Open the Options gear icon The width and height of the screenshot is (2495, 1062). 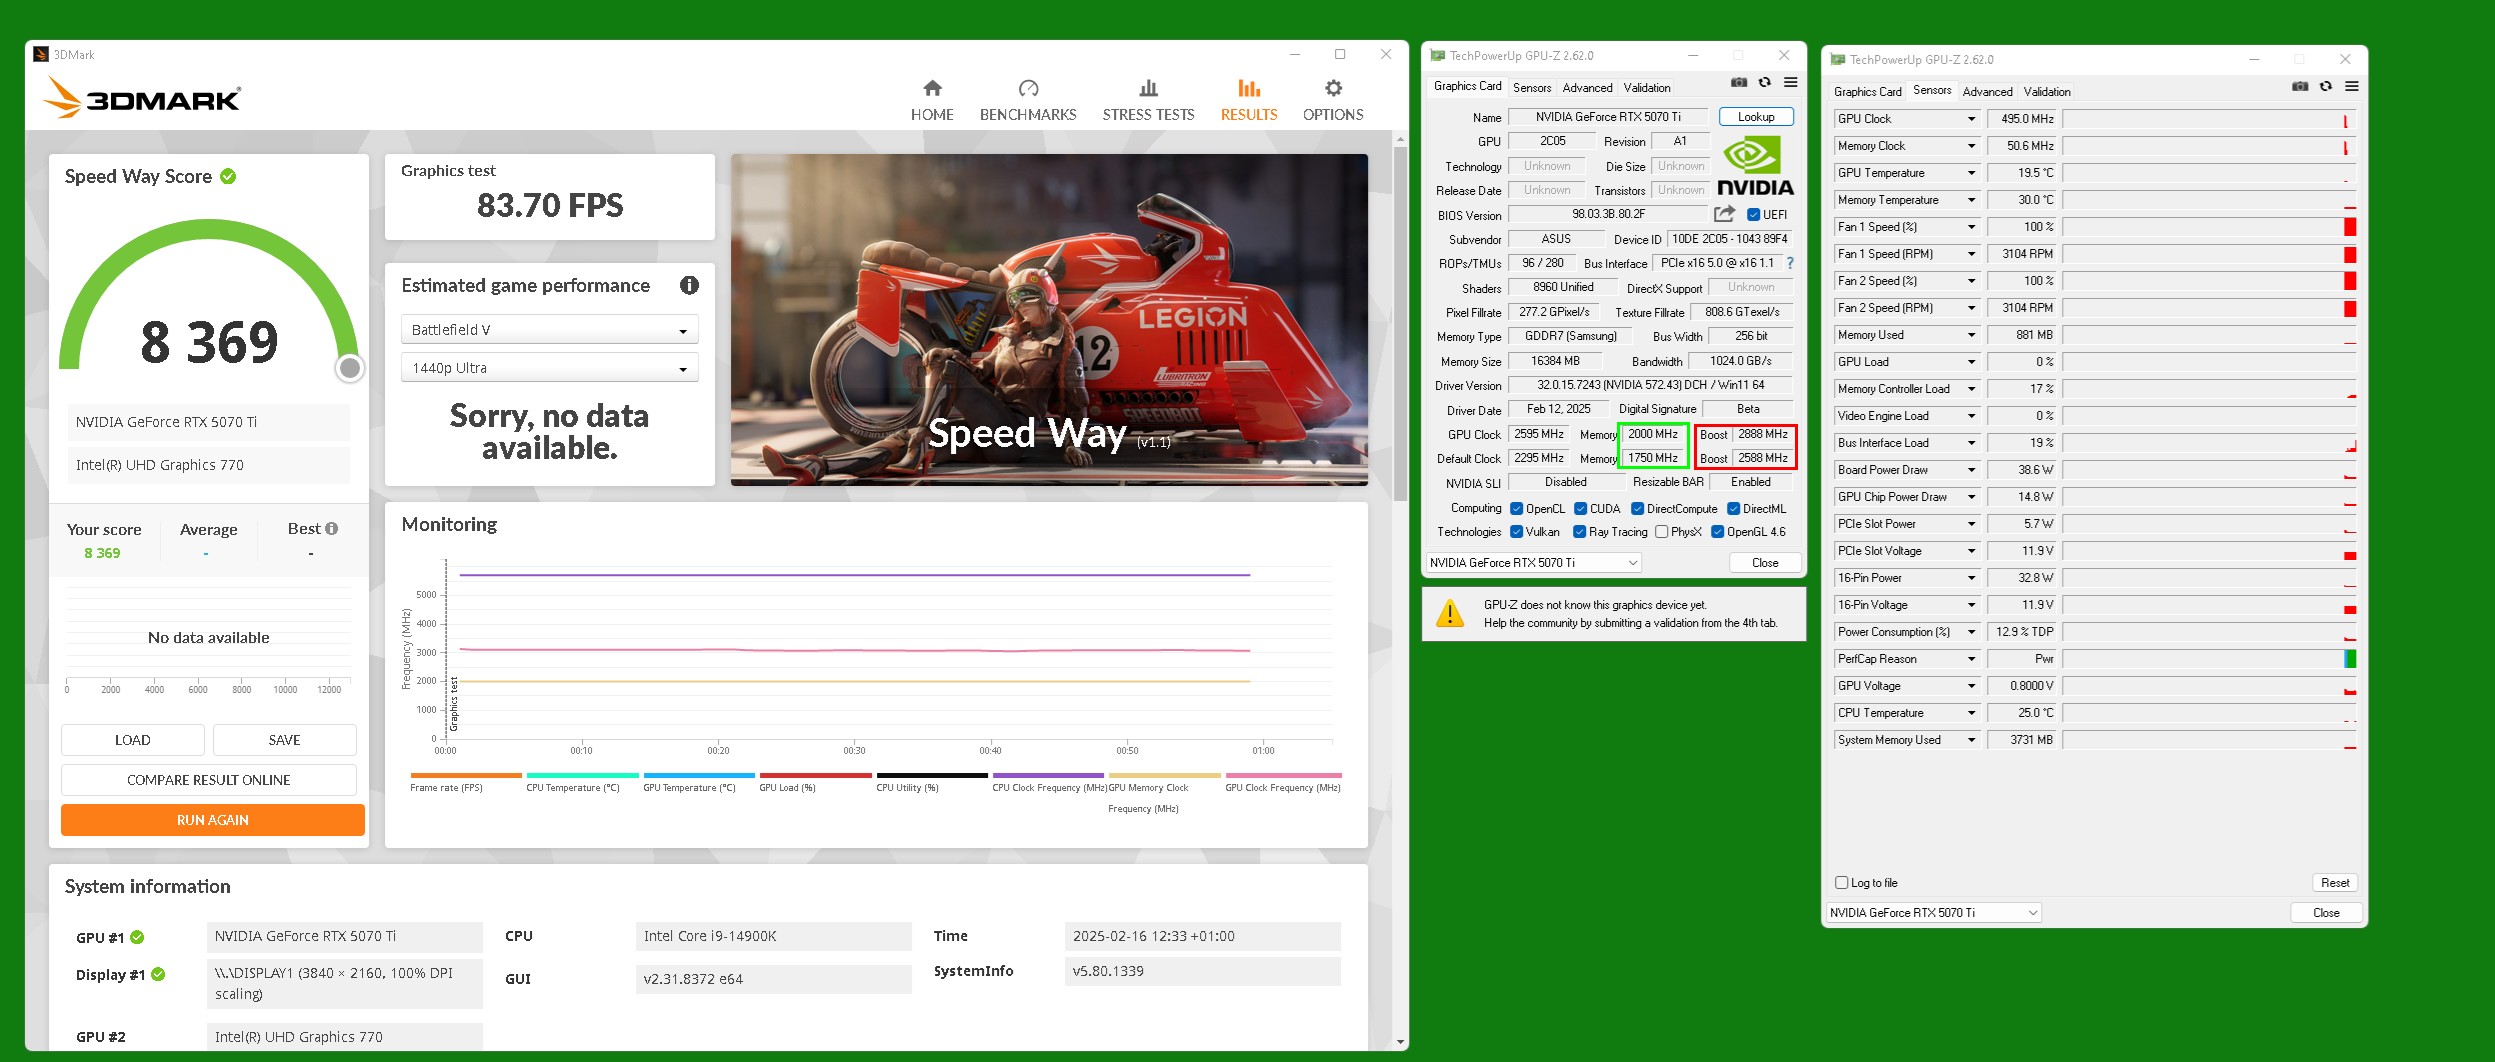[x=1332, y=89]
